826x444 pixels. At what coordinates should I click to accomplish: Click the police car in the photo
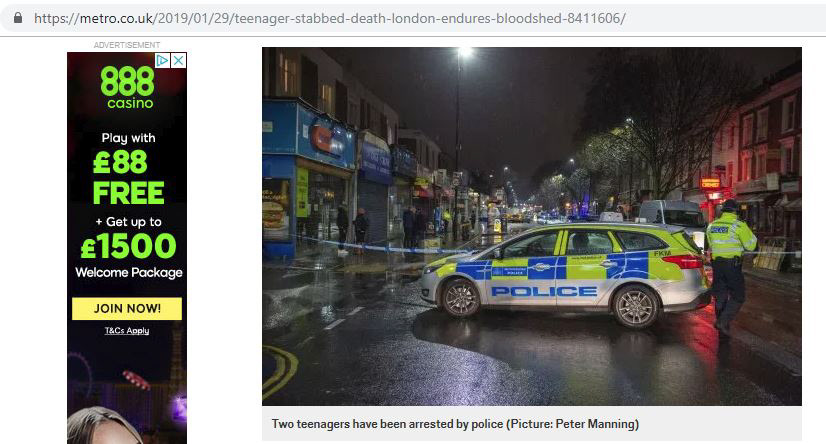[x=566, y=274]
